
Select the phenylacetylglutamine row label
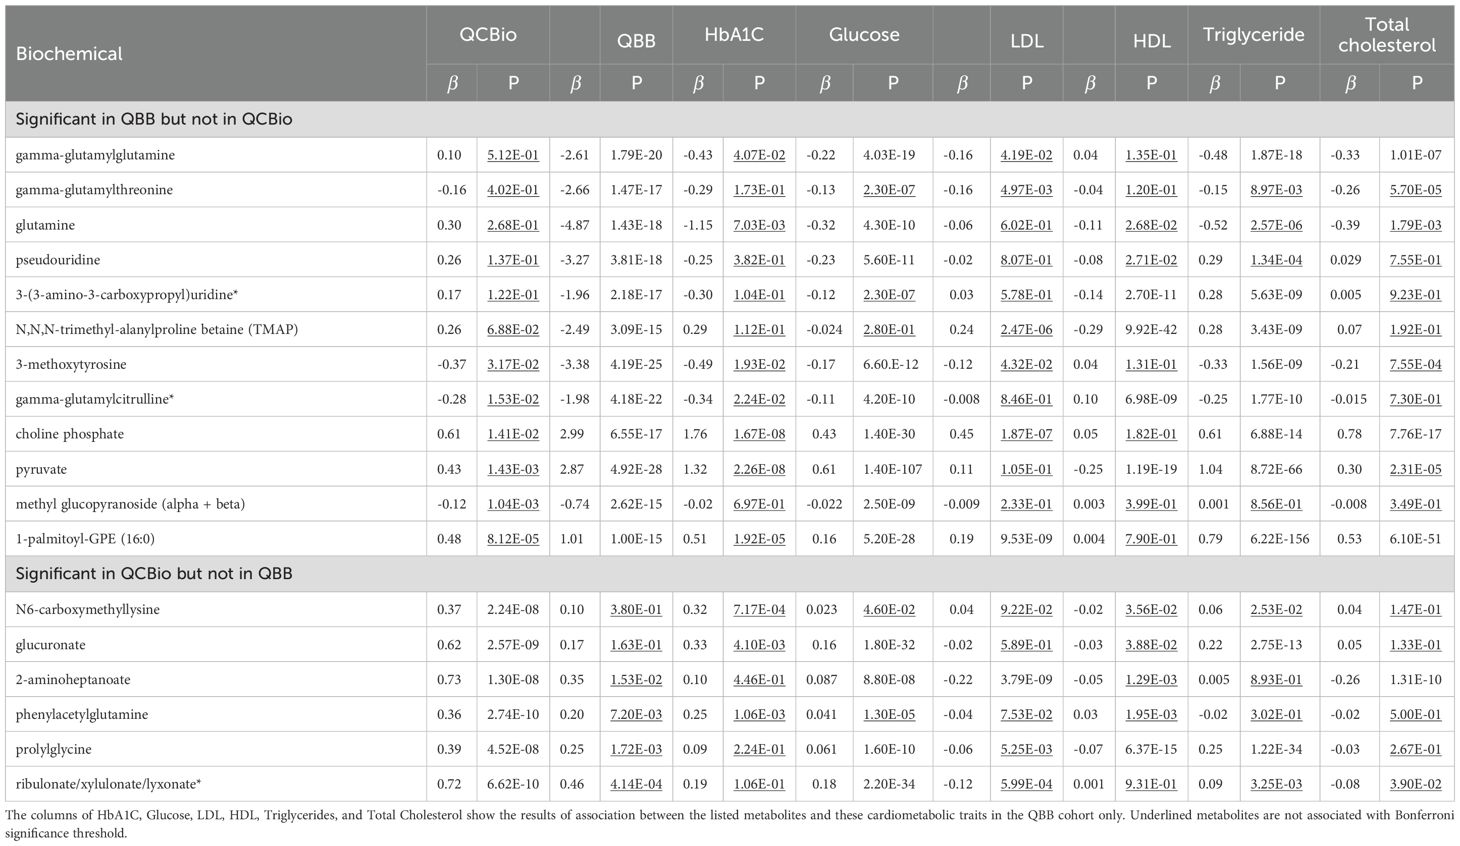coord(81,714)
